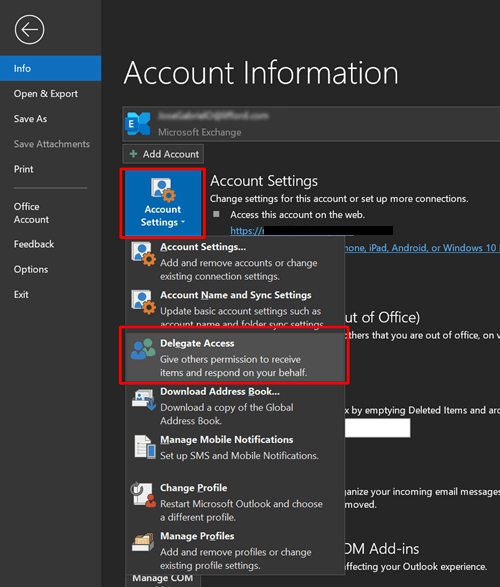Click the Change Profile icon
500x587 pixels.
pos(143,495)
